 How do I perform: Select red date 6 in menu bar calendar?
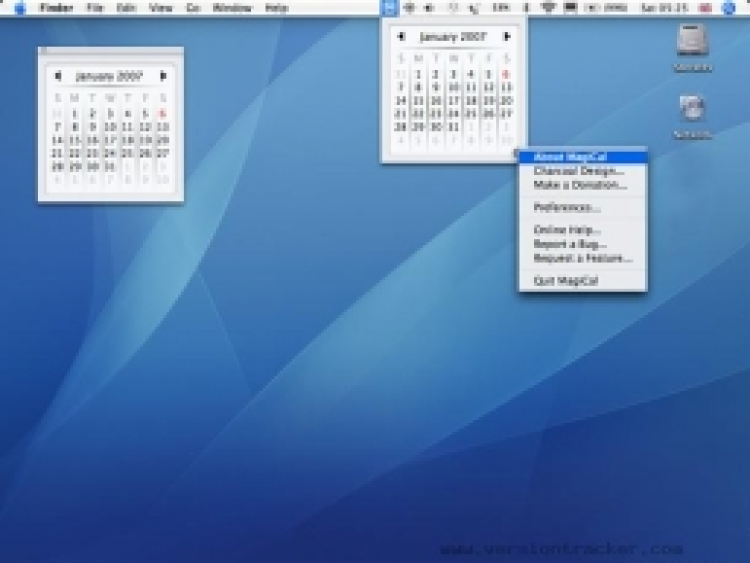506,75
